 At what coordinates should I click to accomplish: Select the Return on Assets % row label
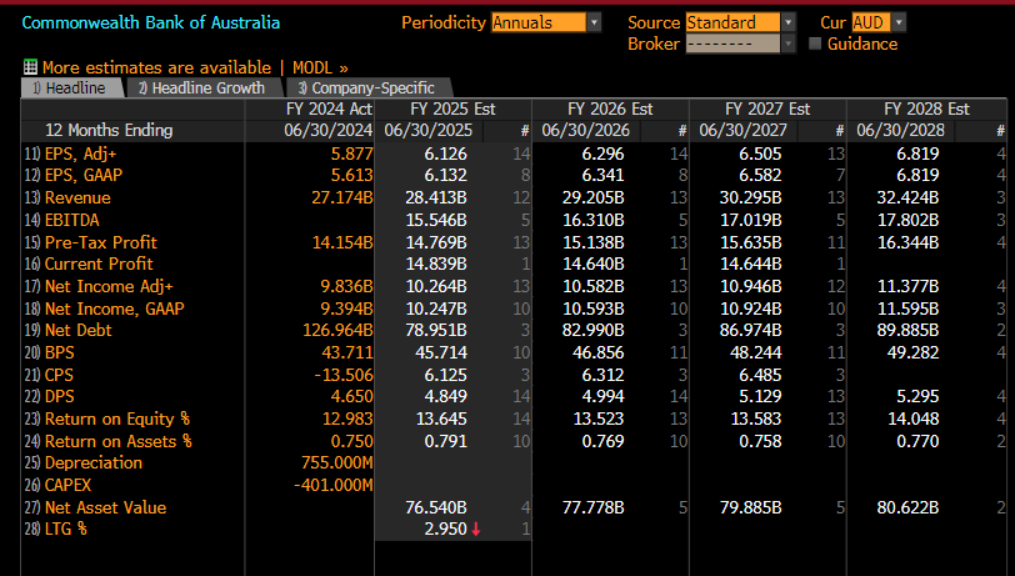pyautogui.click(x=118, y=441)
